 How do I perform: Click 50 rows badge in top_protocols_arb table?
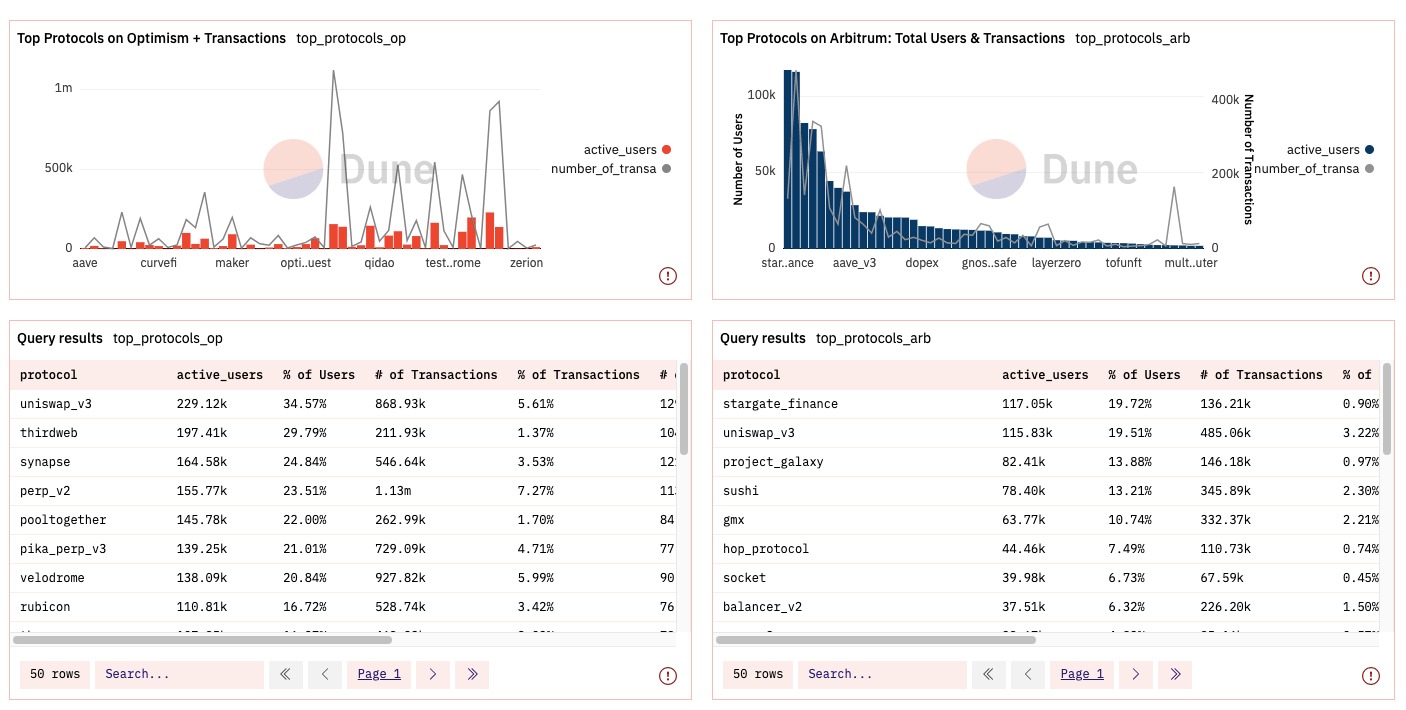click(x=758, y=674)
